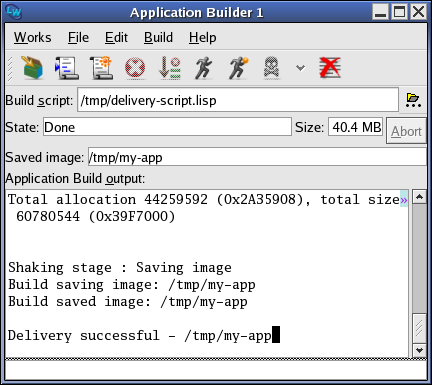
Task: Click the Saved image path field
Action: pyautogui.click(x=257, y=157)
